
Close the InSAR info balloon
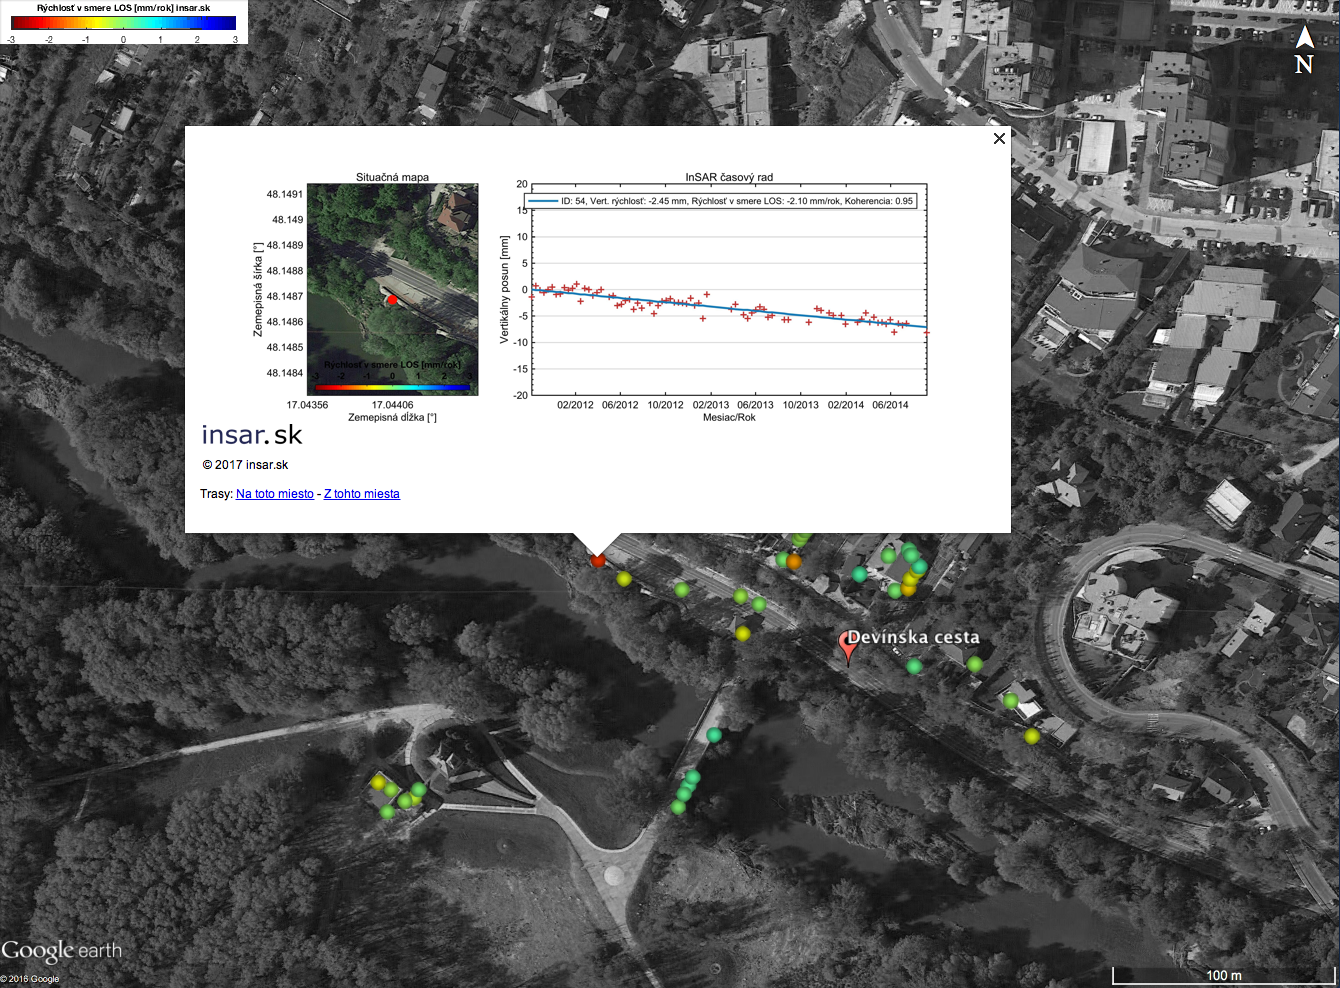[999, 139]
